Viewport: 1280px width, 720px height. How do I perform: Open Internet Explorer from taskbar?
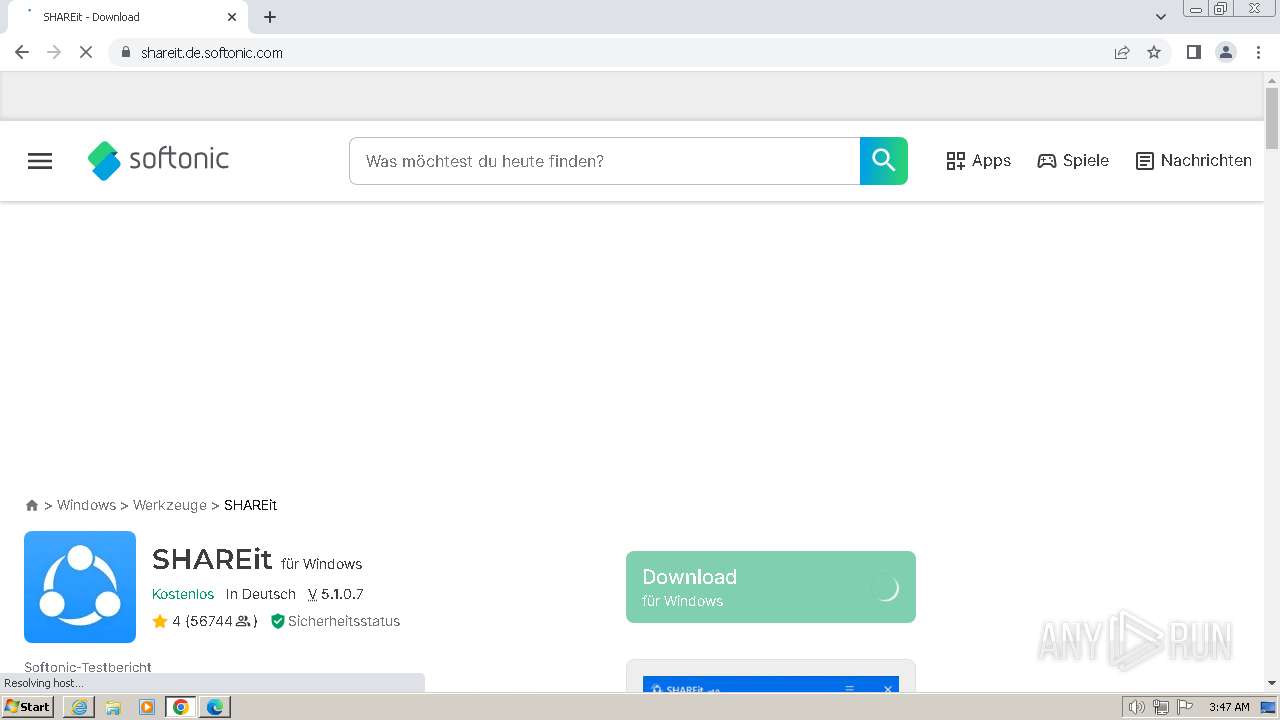(79, 707)
